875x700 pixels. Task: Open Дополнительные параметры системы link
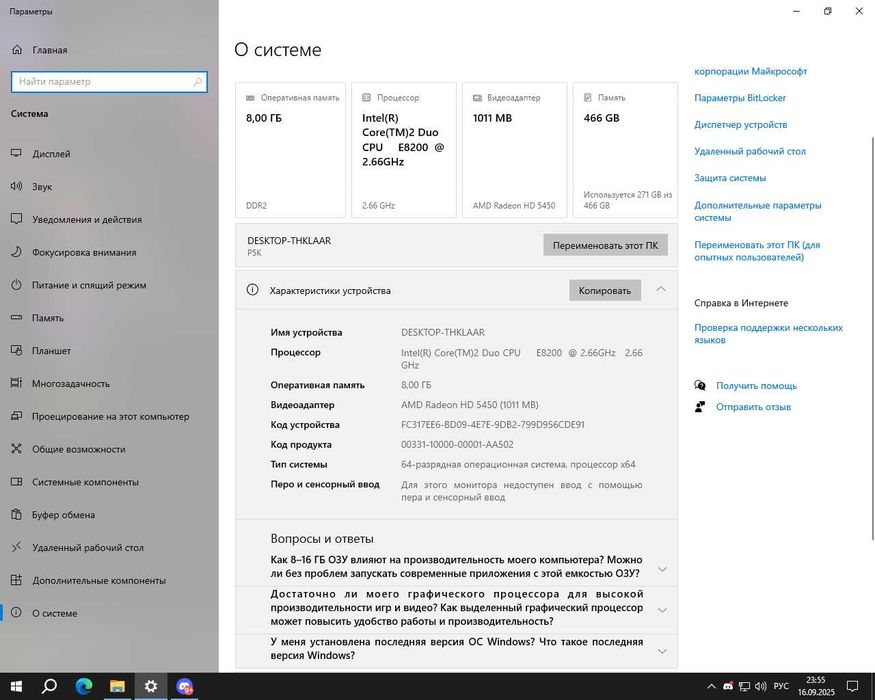(x=758, y=211)
